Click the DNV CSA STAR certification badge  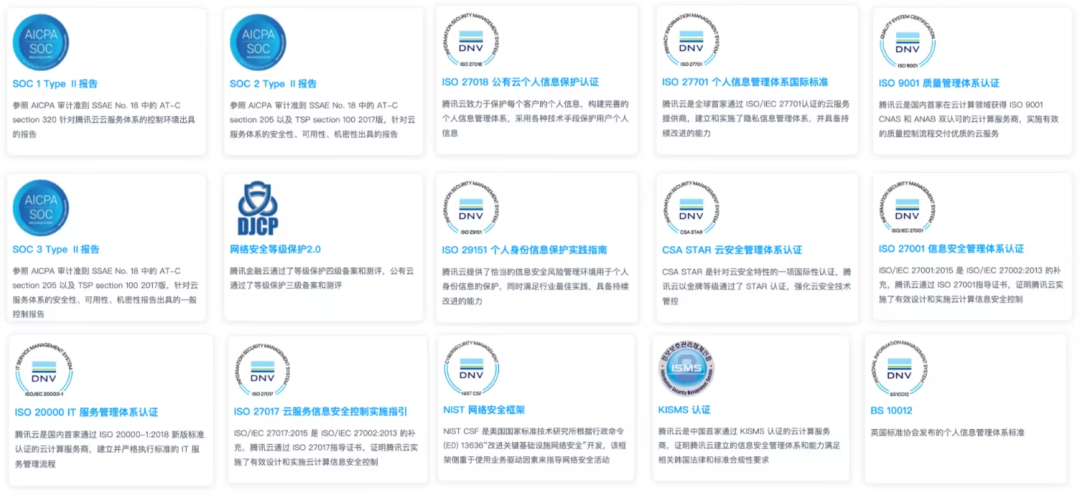coord(692,208)
